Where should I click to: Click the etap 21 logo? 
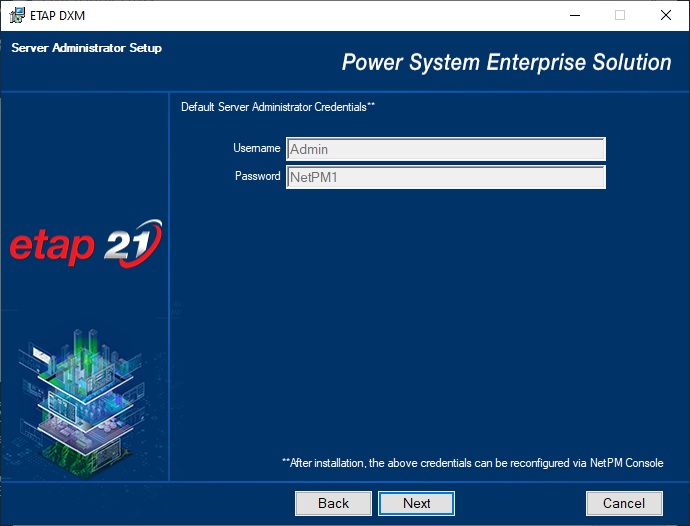click(85, 244)
